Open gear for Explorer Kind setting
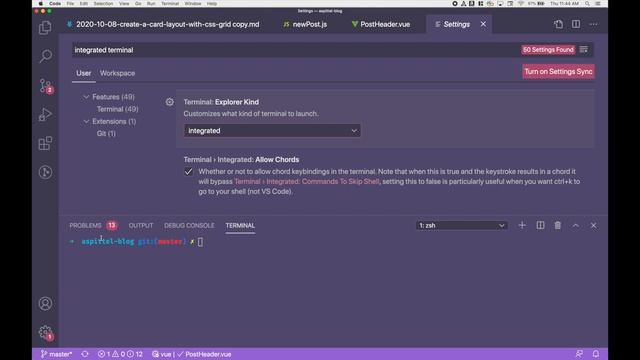 (169, 102)
